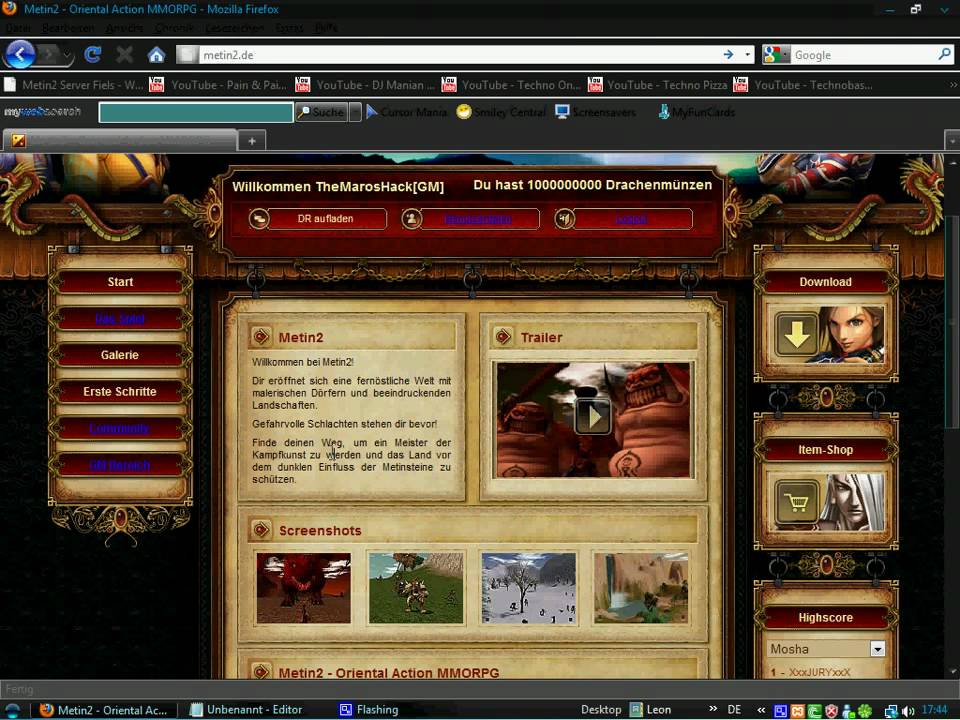Open the Windows start orb

[x=12, y=710]
